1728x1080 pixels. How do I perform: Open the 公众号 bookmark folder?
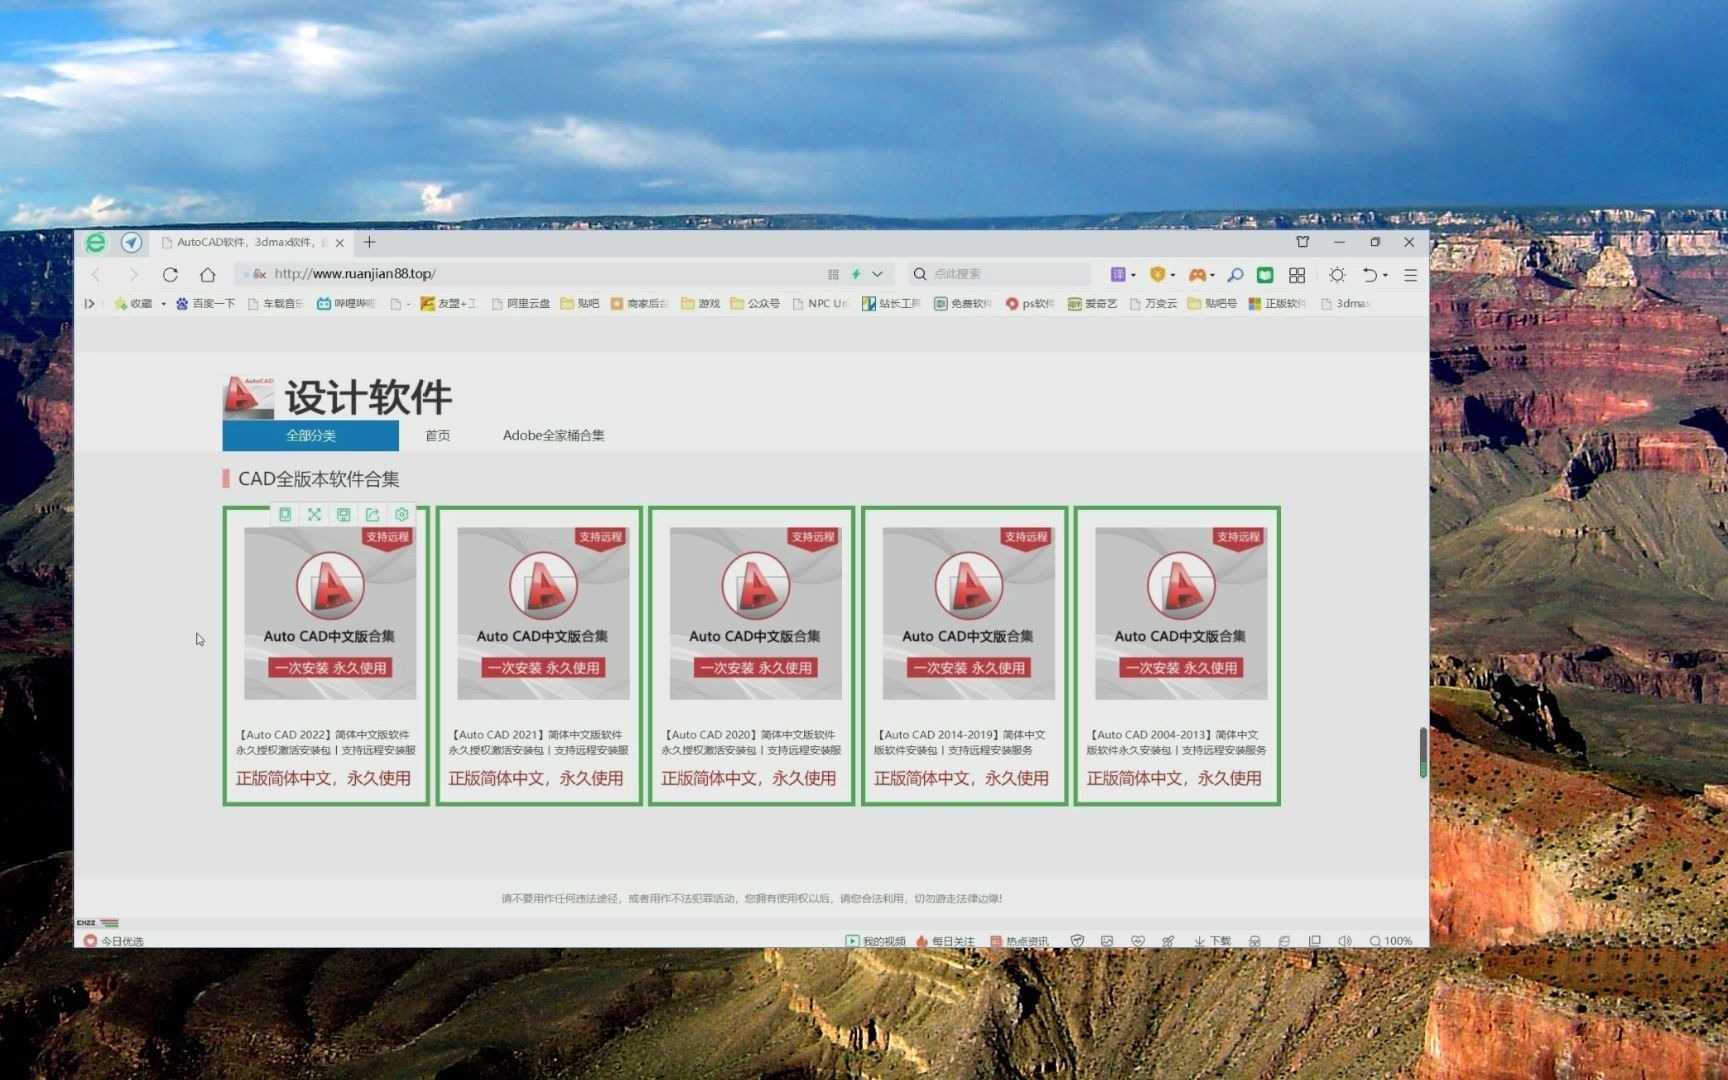pos(755,303)
